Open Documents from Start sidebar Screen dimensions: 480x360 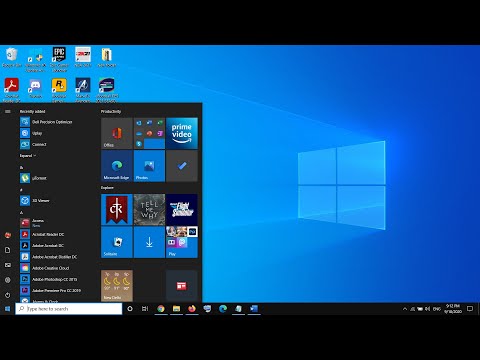click(8, 250)
